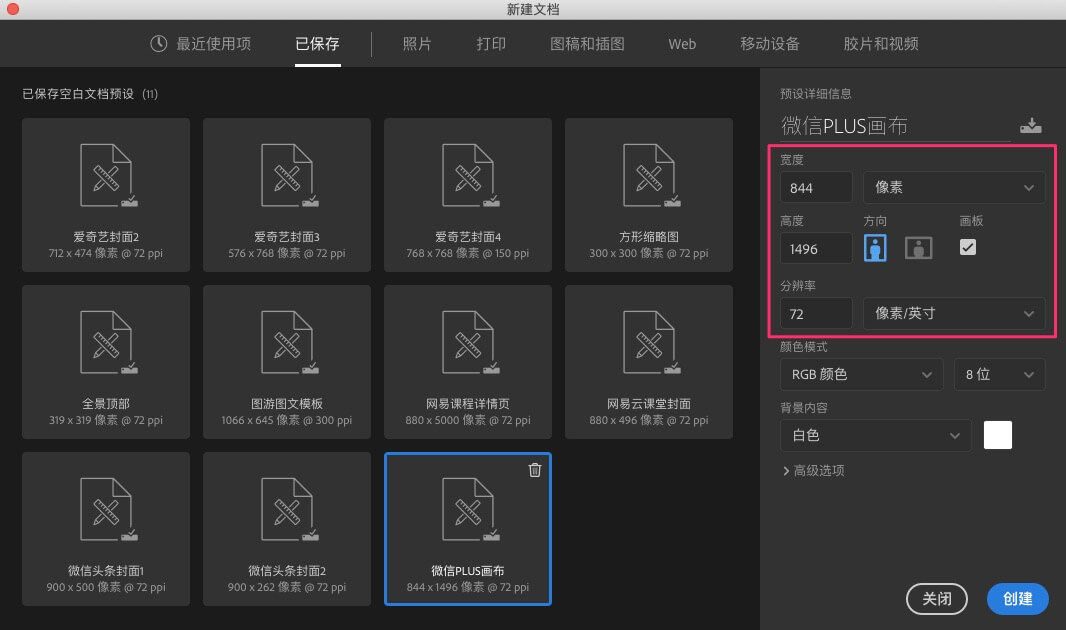Viewport: 1066px width, 630px height.
Task: Click the text 319 x 319 像素 @ 72 ppi
Action: click(106, 420)
